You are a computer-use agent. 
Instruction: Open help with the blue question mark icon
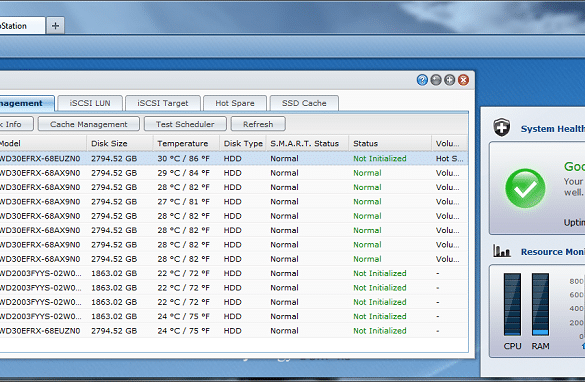click(422, 80)
